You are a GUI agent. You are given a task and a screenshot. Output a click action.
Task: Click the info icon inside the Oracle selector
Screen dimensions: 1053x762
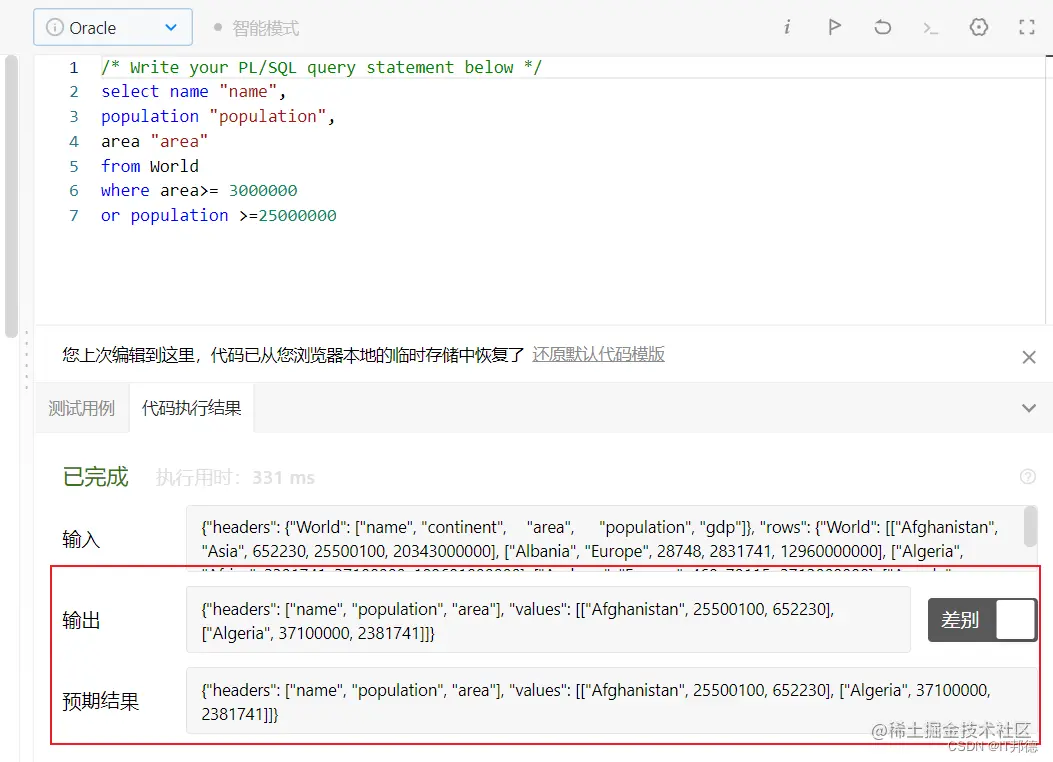point(54,28)
